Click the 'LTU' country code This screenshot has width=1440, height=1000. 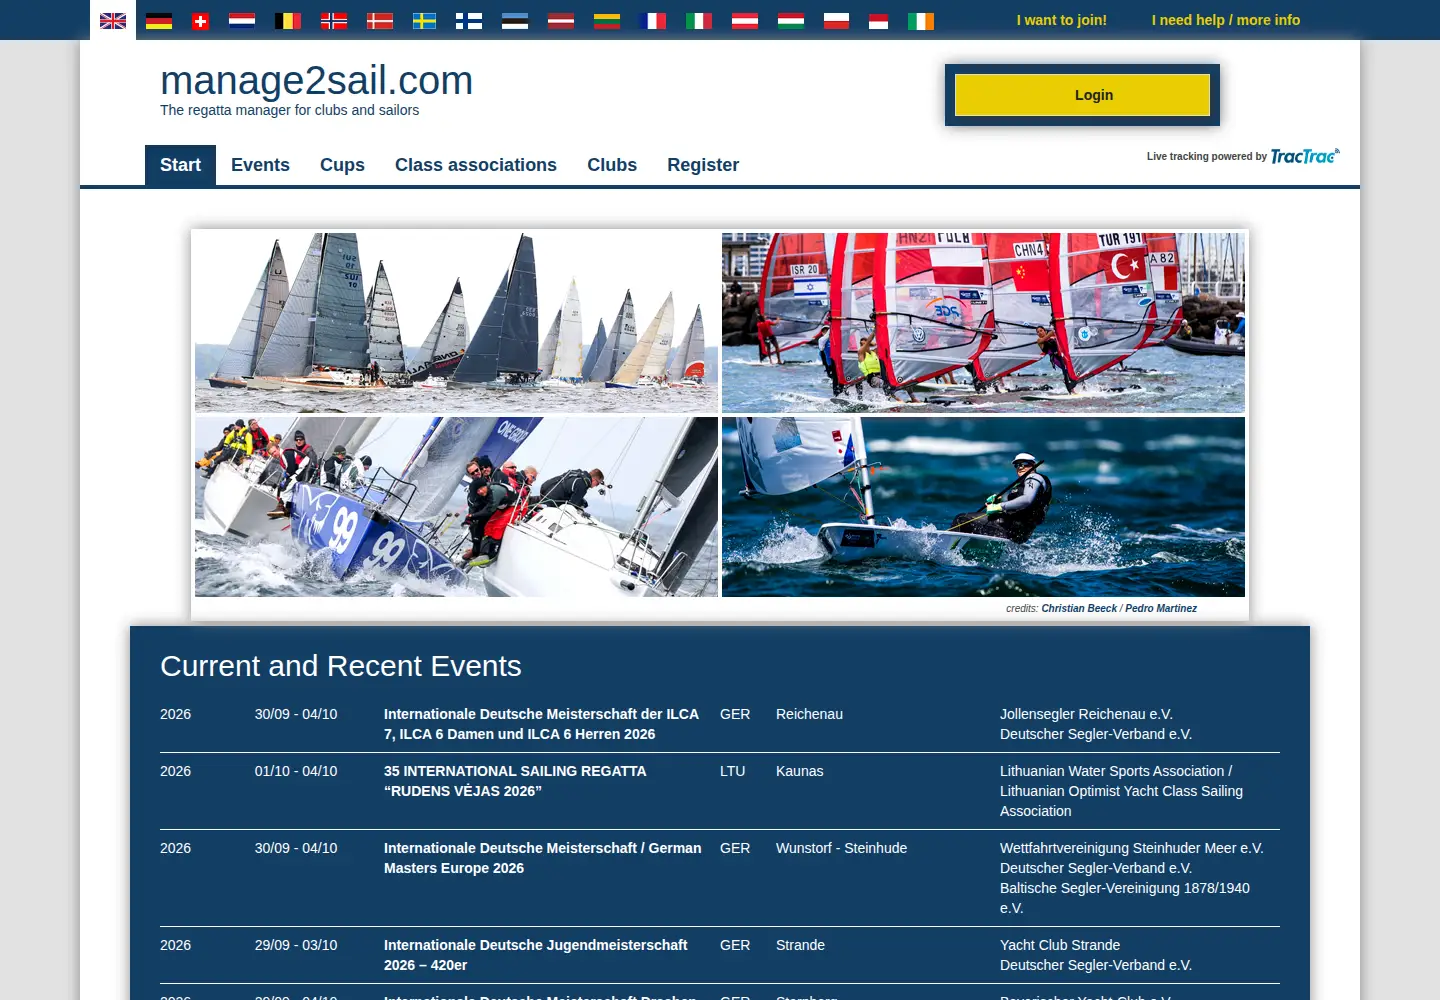(x=732, y=771)
